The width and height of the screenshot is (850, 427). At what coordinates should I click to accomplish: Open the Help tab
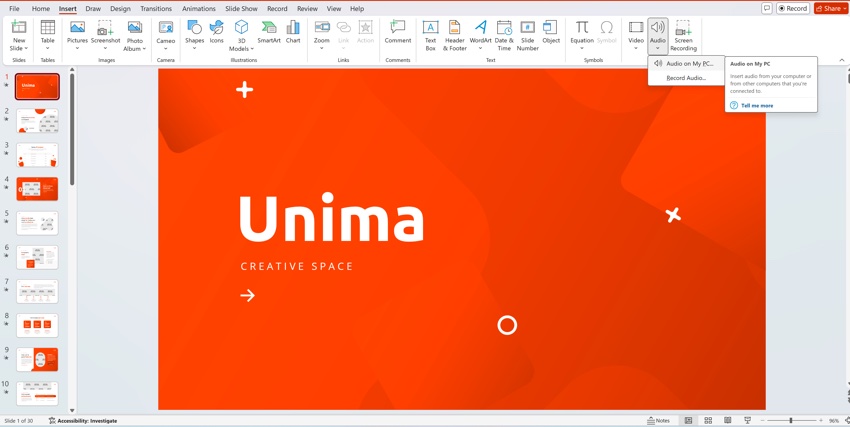point(357,9)
